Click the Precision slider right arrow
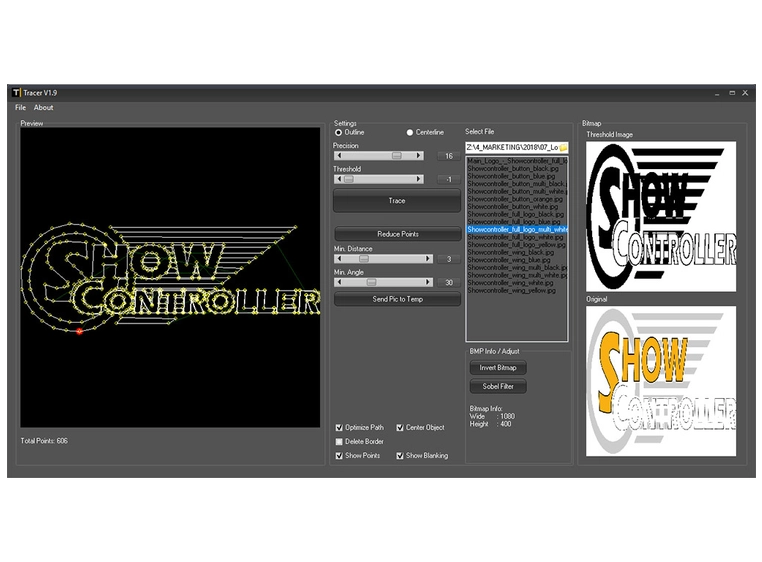 [x=418, y=156]
